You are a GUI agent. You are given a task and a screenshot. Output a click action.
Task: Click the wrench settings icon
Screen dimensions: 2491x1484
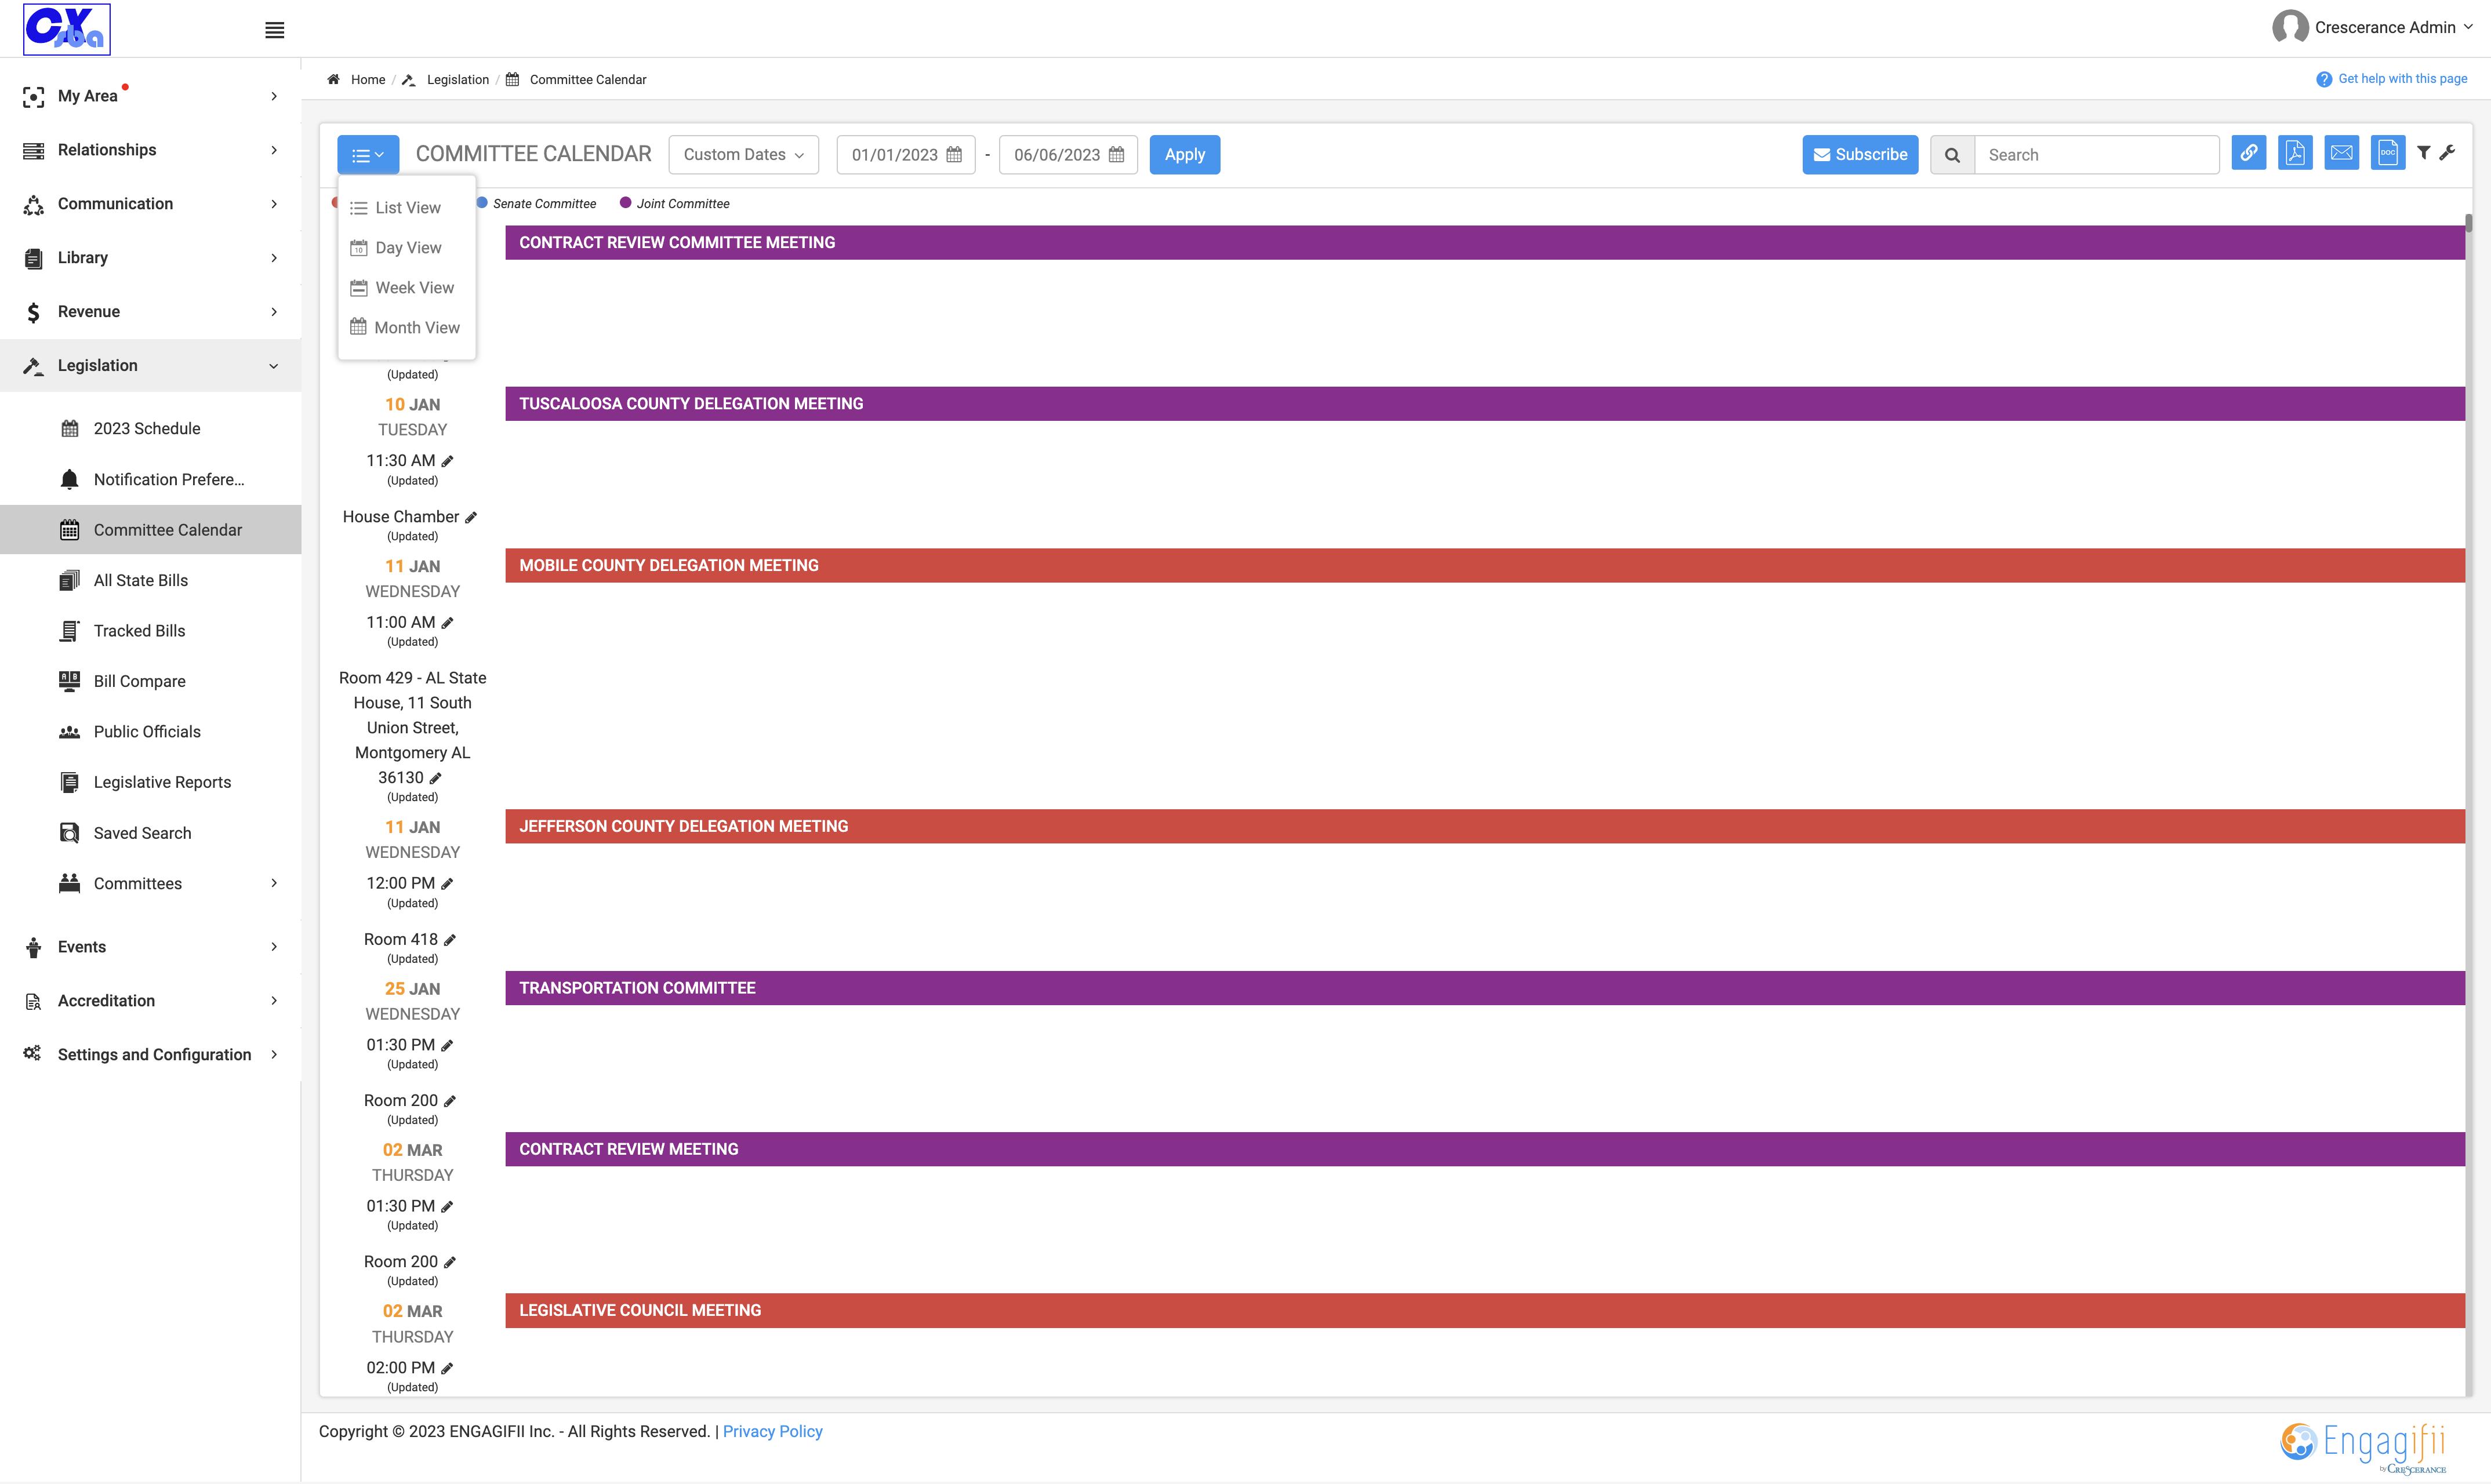click(x=2447, y=153)
